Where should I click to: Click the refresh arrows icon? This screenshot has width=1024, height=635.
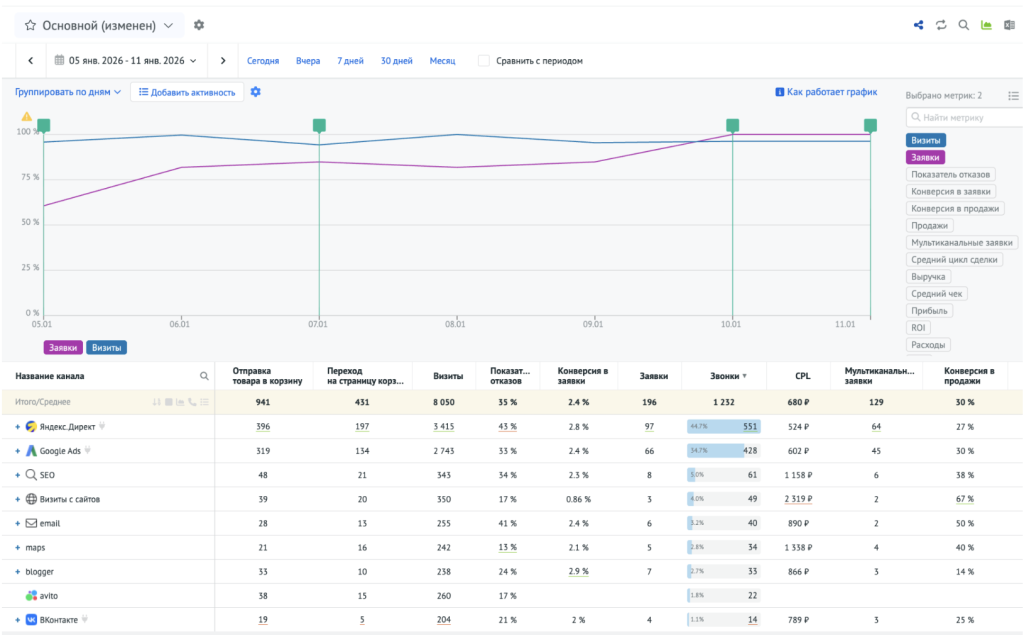(x=941, y=25)
